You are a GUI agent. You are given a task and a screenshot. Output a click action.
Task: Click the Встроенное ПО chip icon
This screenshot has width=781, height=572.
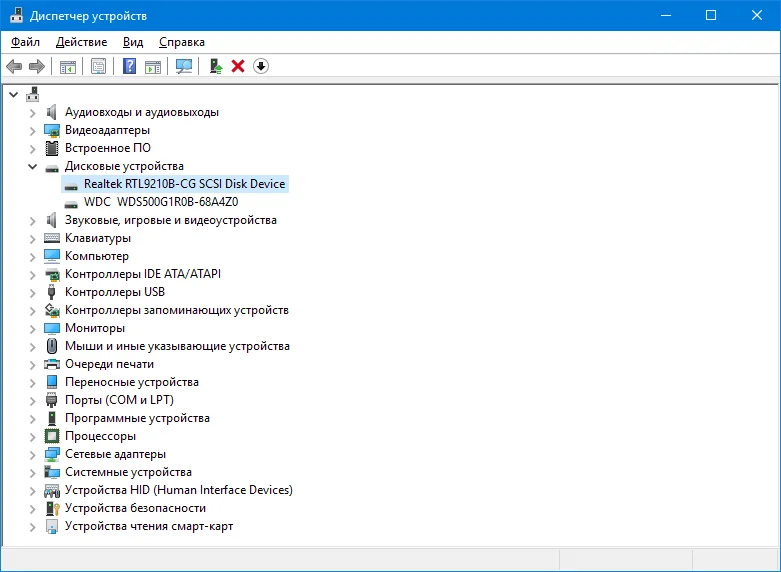[x=52, y=148]
